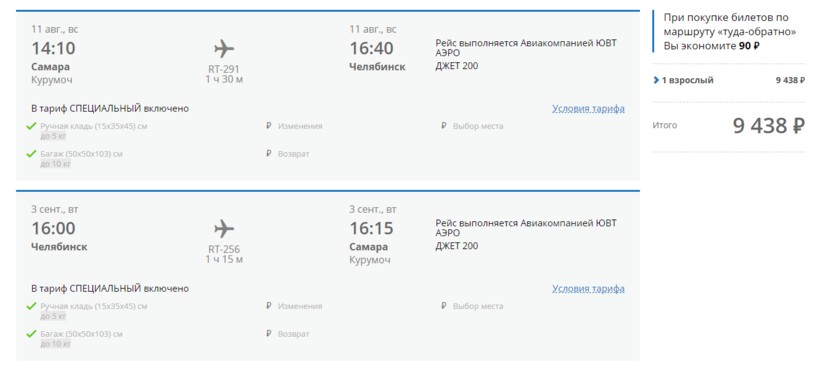This screenshot has height=370, width=820.
Task: Click the airplane icon for flight RT-291
Action: [x=224, y=49]
